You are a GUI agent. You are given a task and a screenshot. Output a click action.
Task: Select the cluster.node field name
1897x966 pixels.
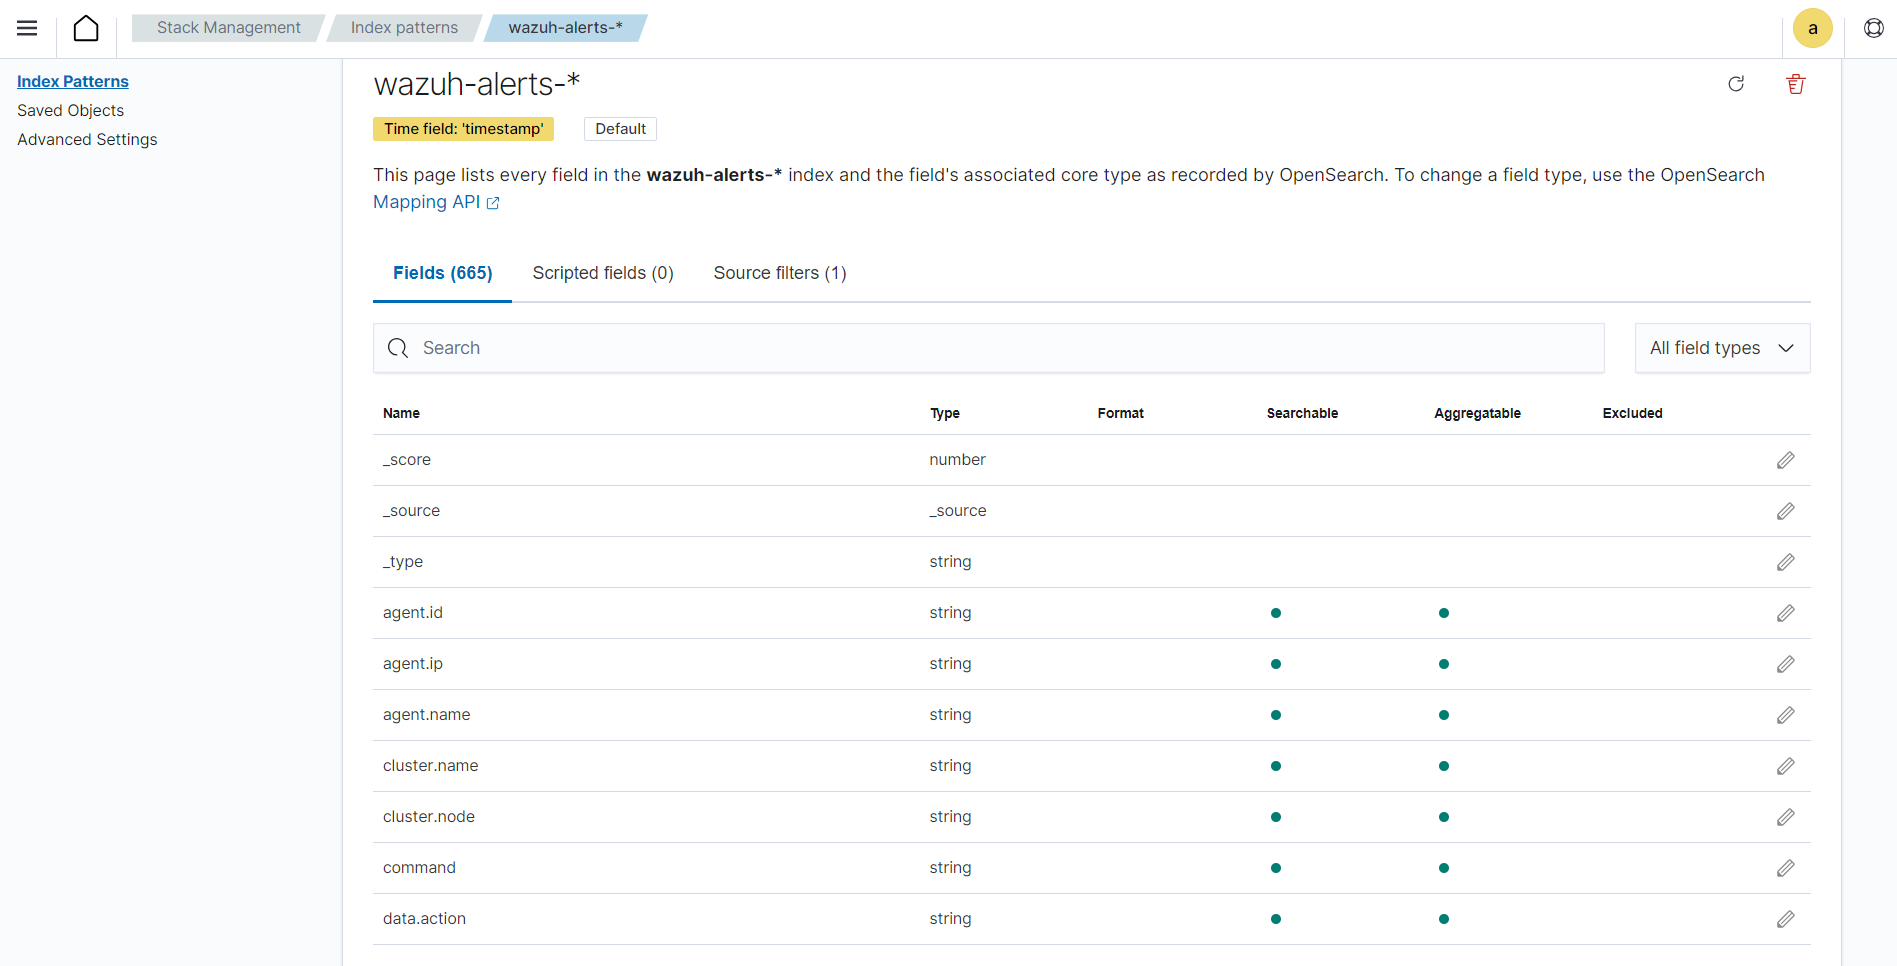coord(429,817)
